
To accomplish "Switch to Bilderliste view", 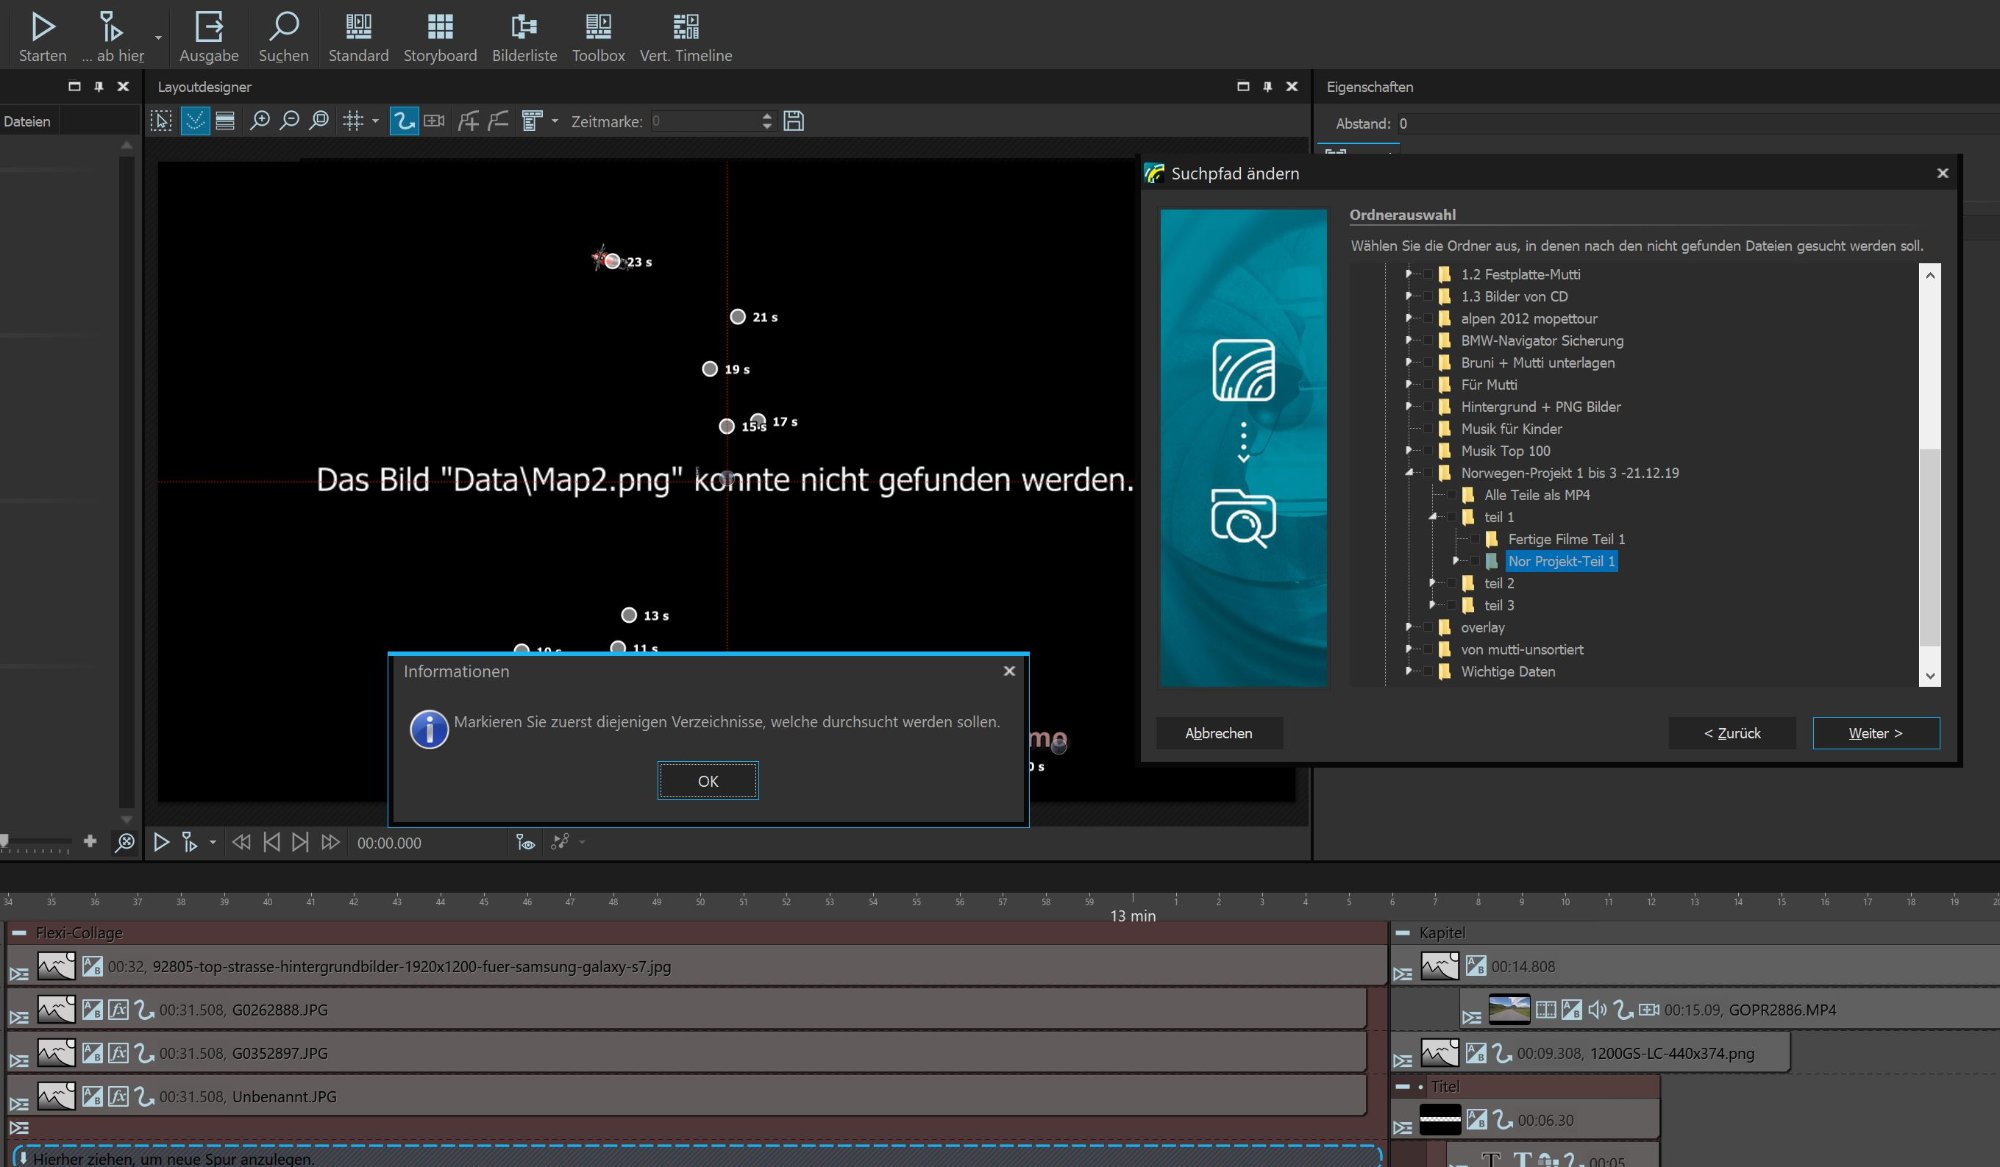I will [524, 37].
